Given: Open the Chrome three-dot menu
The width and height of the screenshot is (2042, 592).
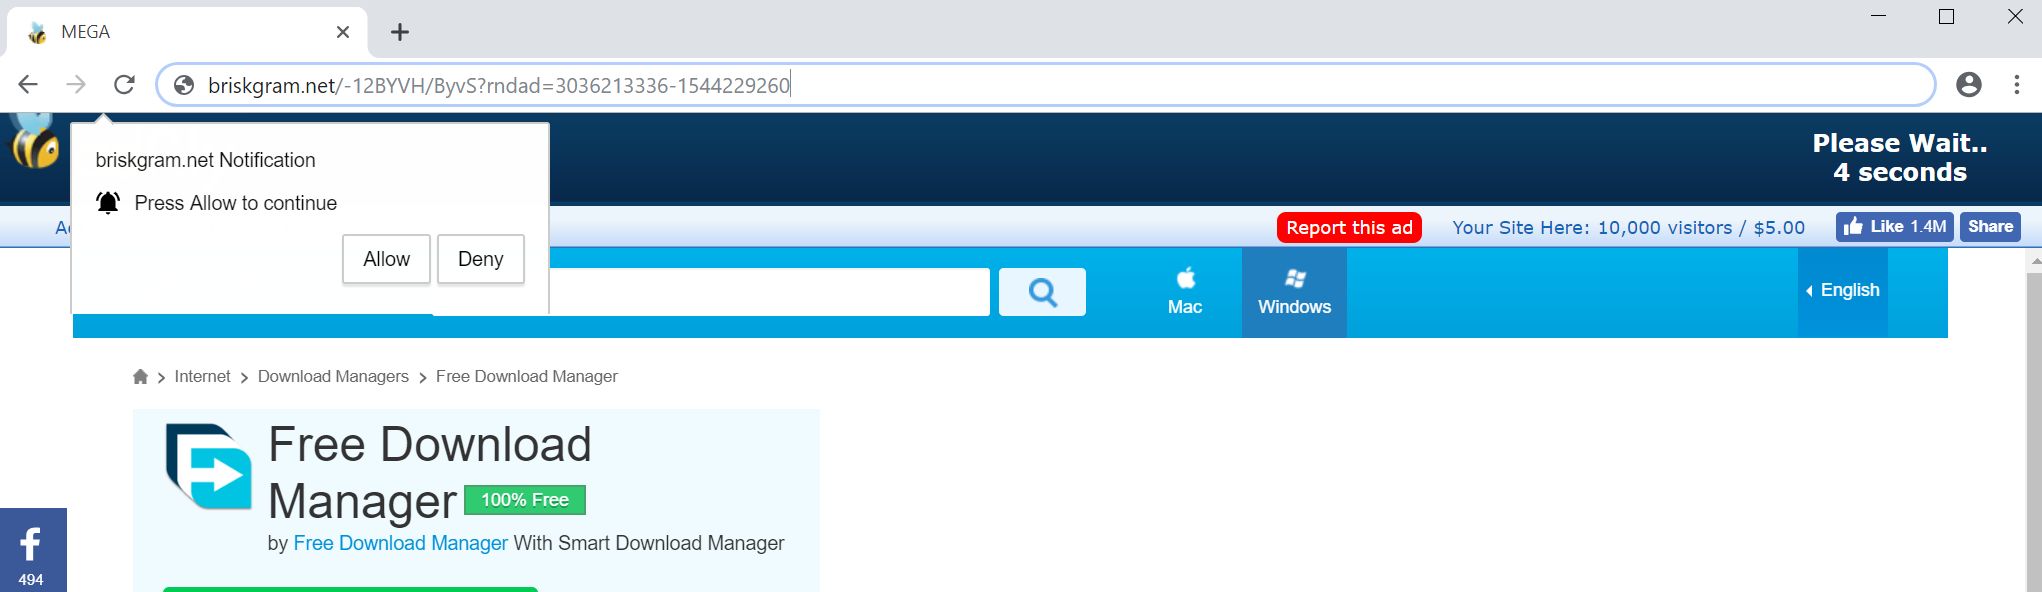Looking at the screenshot, I should (x=2016, y=85).
